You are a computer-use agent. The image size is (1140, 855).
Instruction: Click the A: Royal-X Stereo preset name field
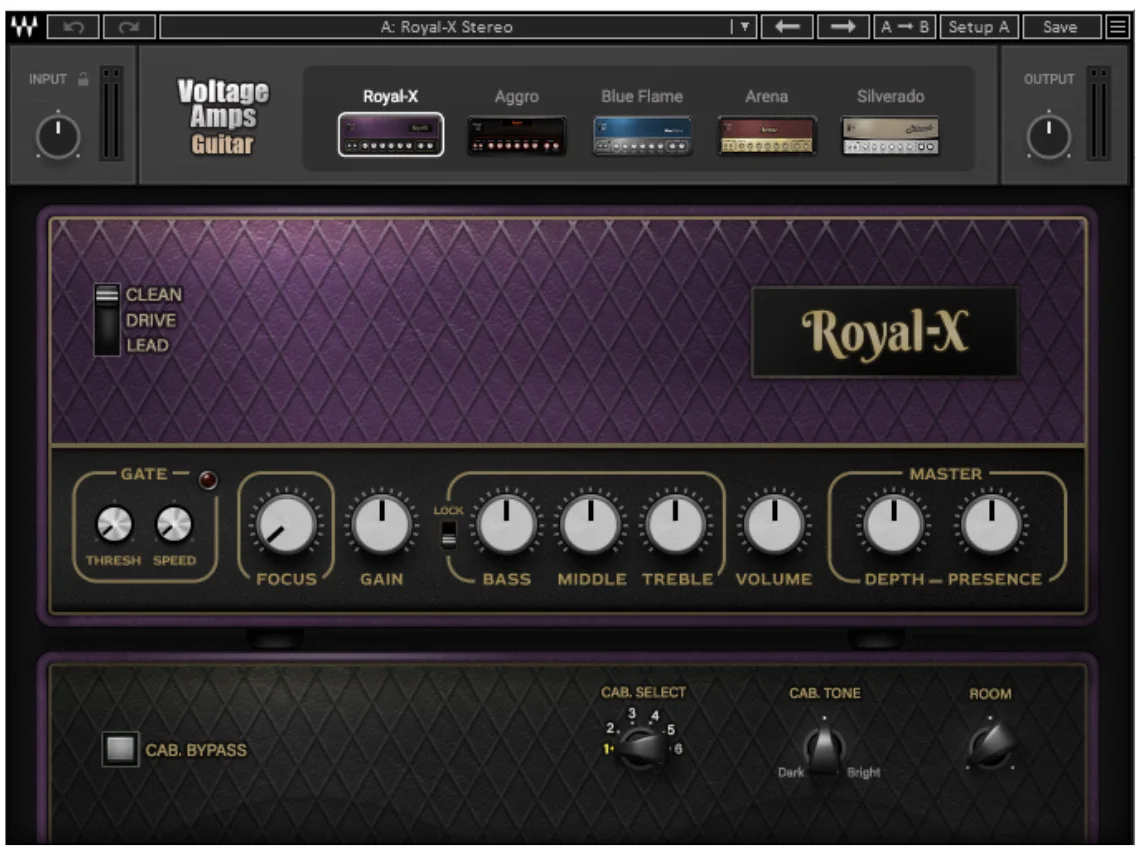pos(445,27)
